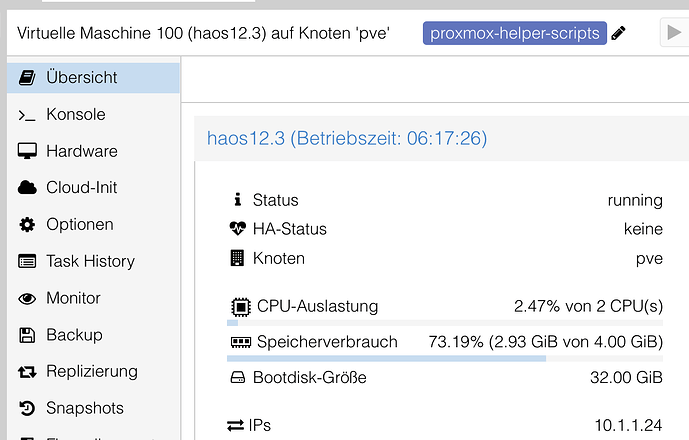Click the CPU-Auslastung progress bar

445,323
